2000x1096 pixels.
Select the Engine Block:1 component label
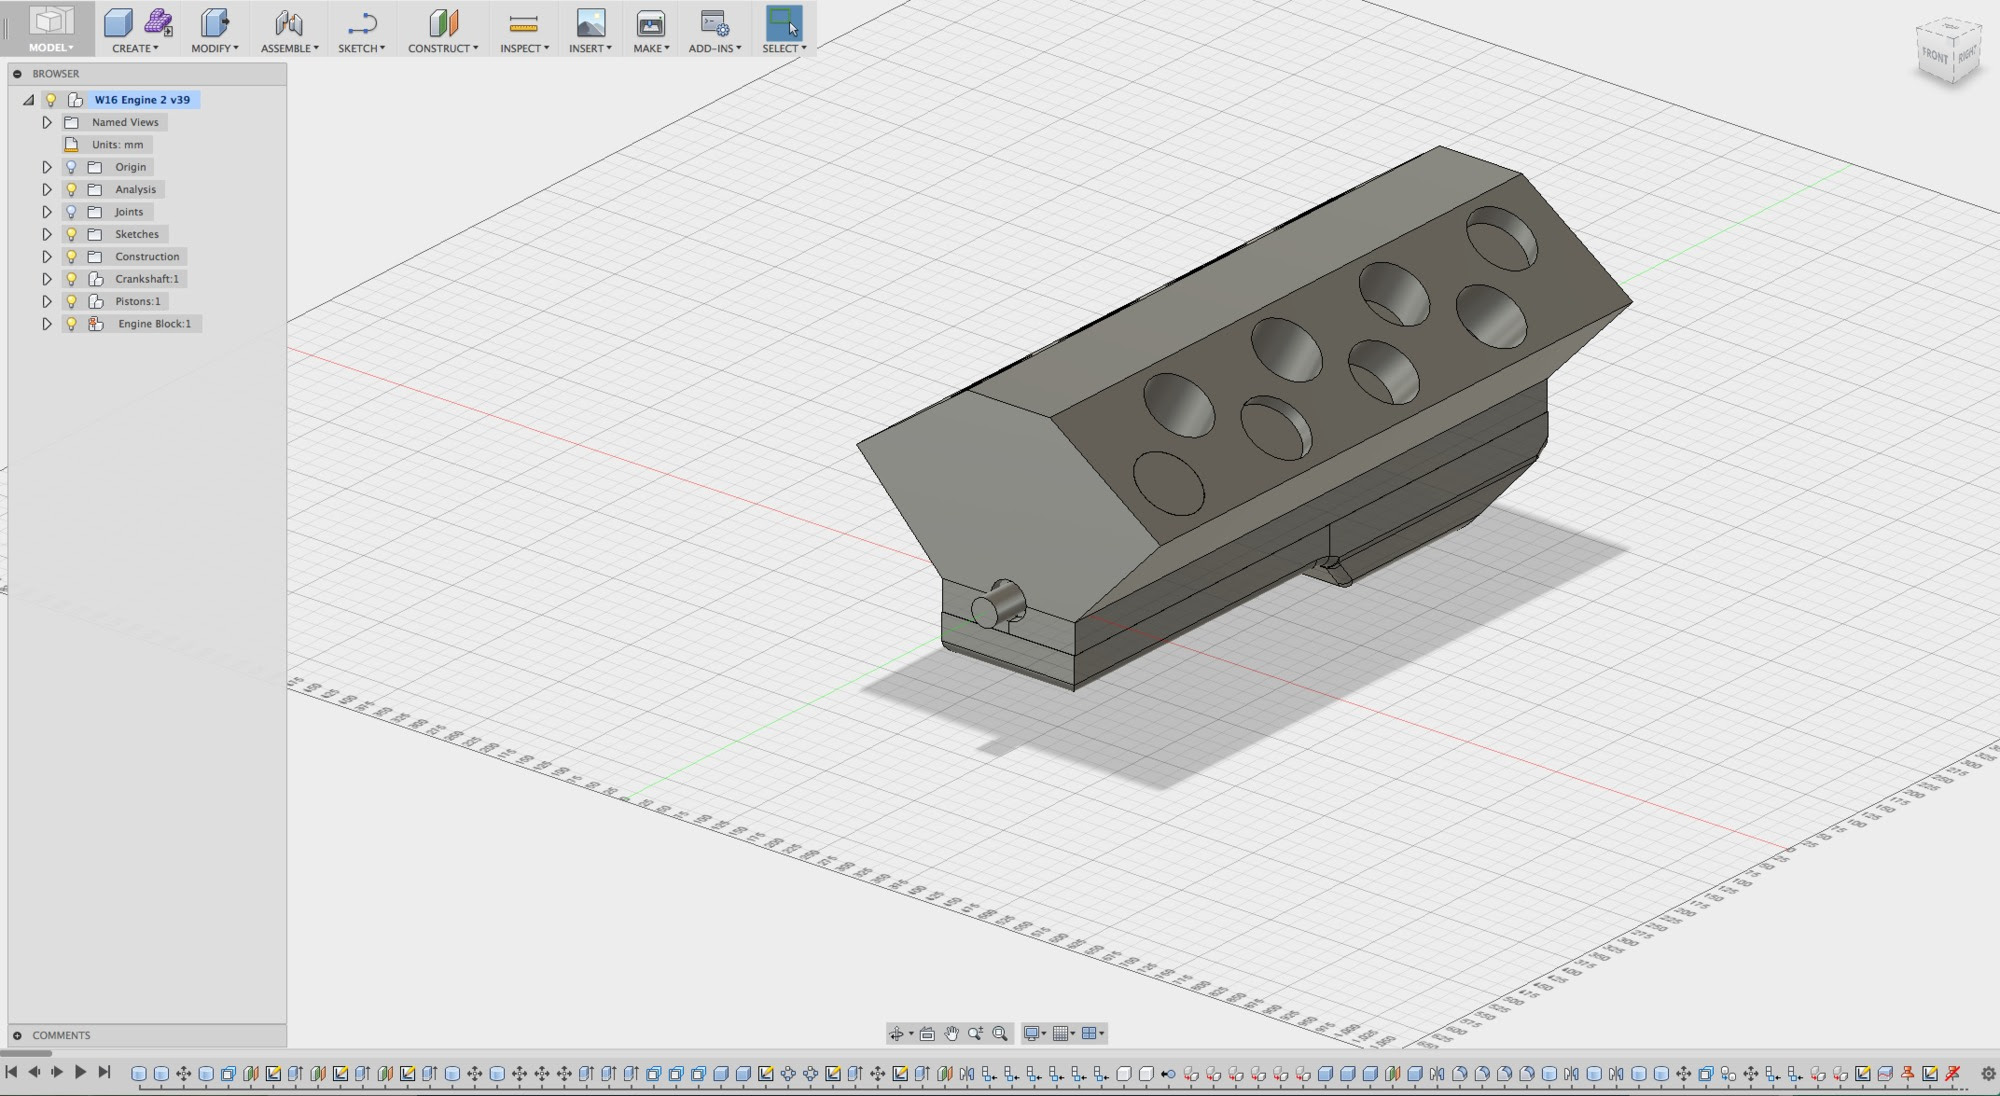point(154,324)
